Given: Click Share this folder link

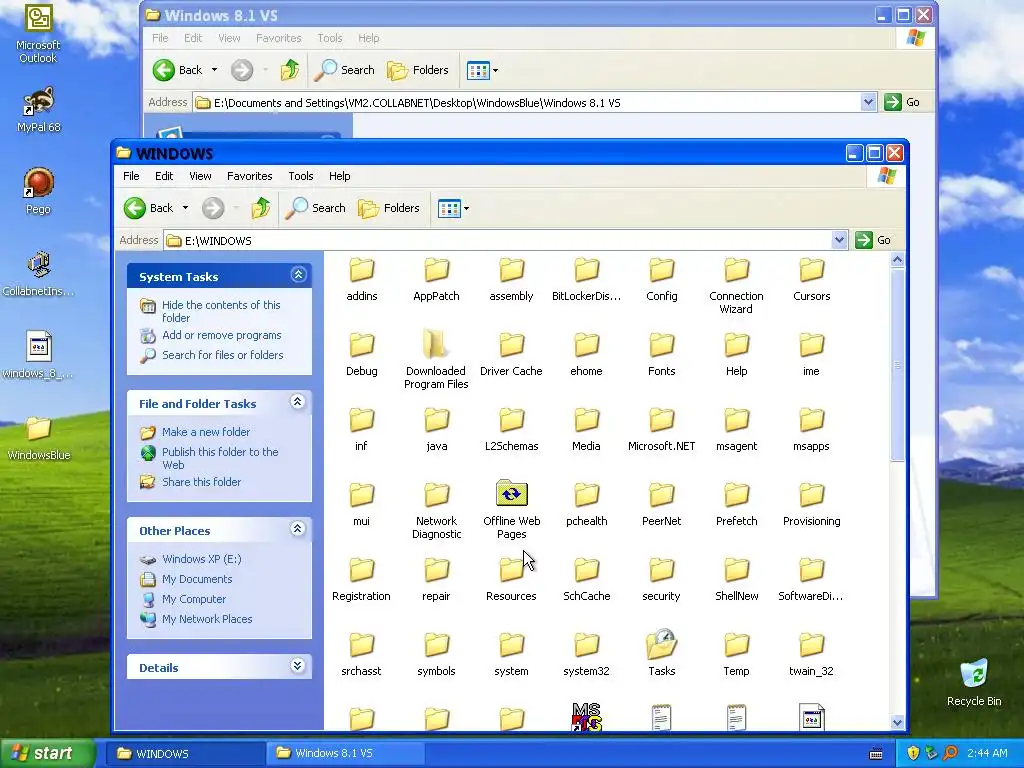Looking at the screenshot, I should (x=201, y=482).
